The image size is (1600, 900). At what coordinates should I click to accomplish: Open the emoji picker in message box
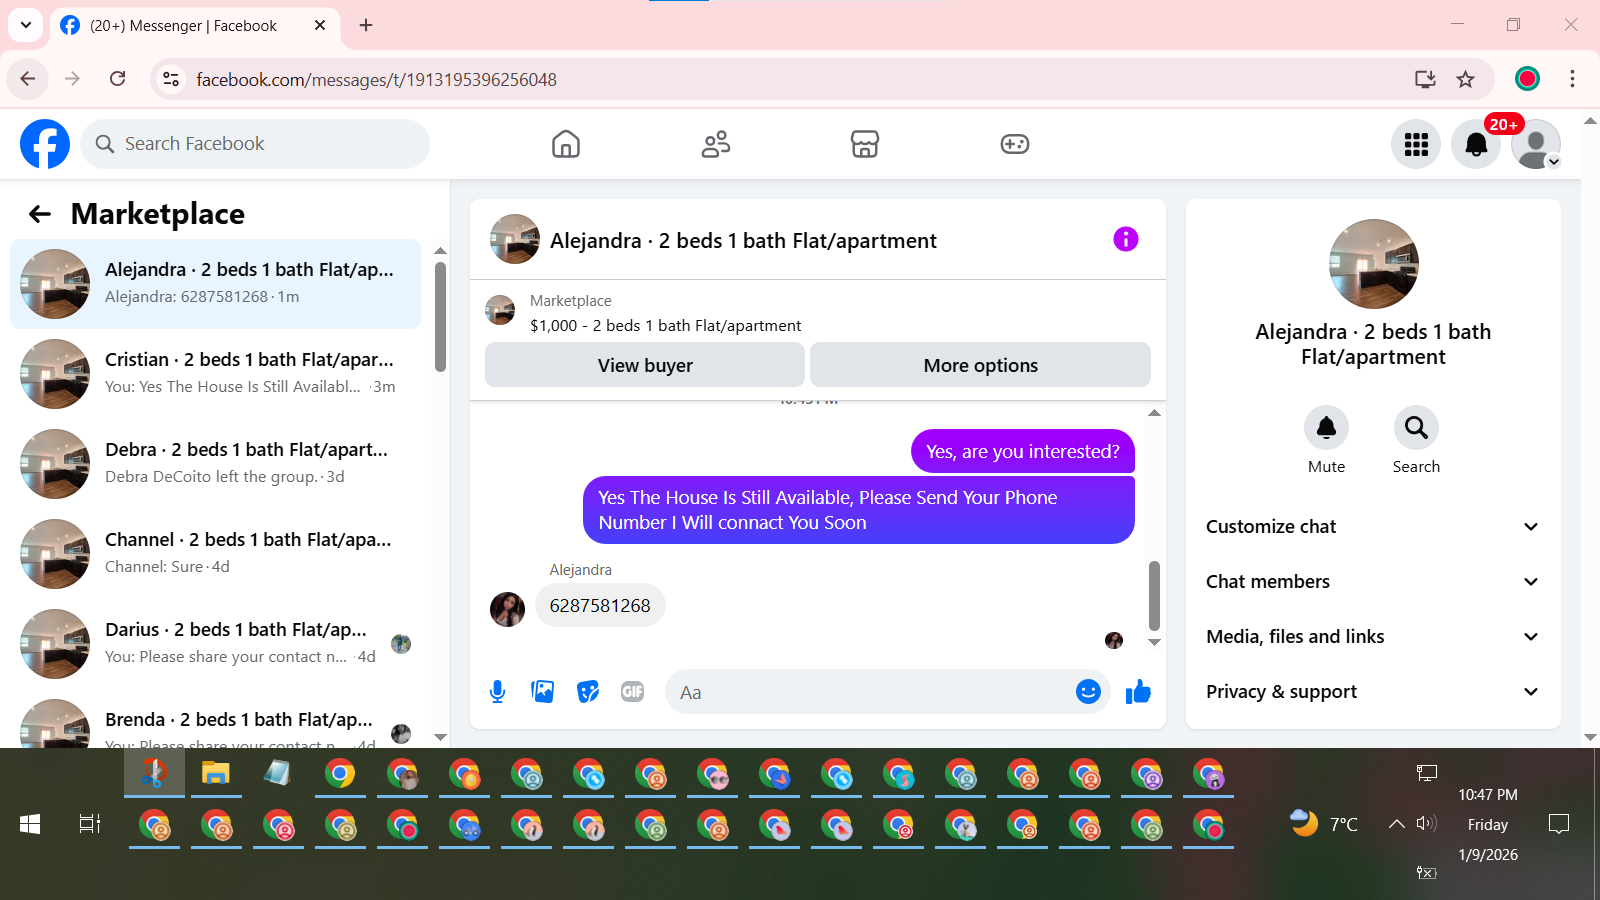(x=1088, y=691)
